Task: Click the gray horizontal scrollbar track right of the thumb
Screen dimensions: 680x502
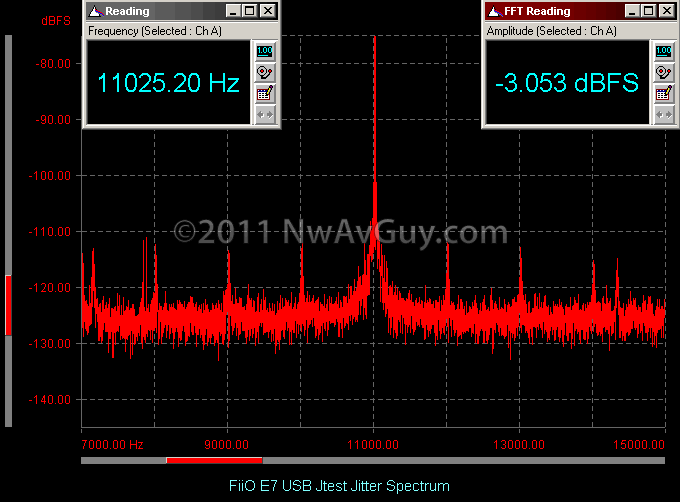Action: pyautogui.click(x=464, y=460)
